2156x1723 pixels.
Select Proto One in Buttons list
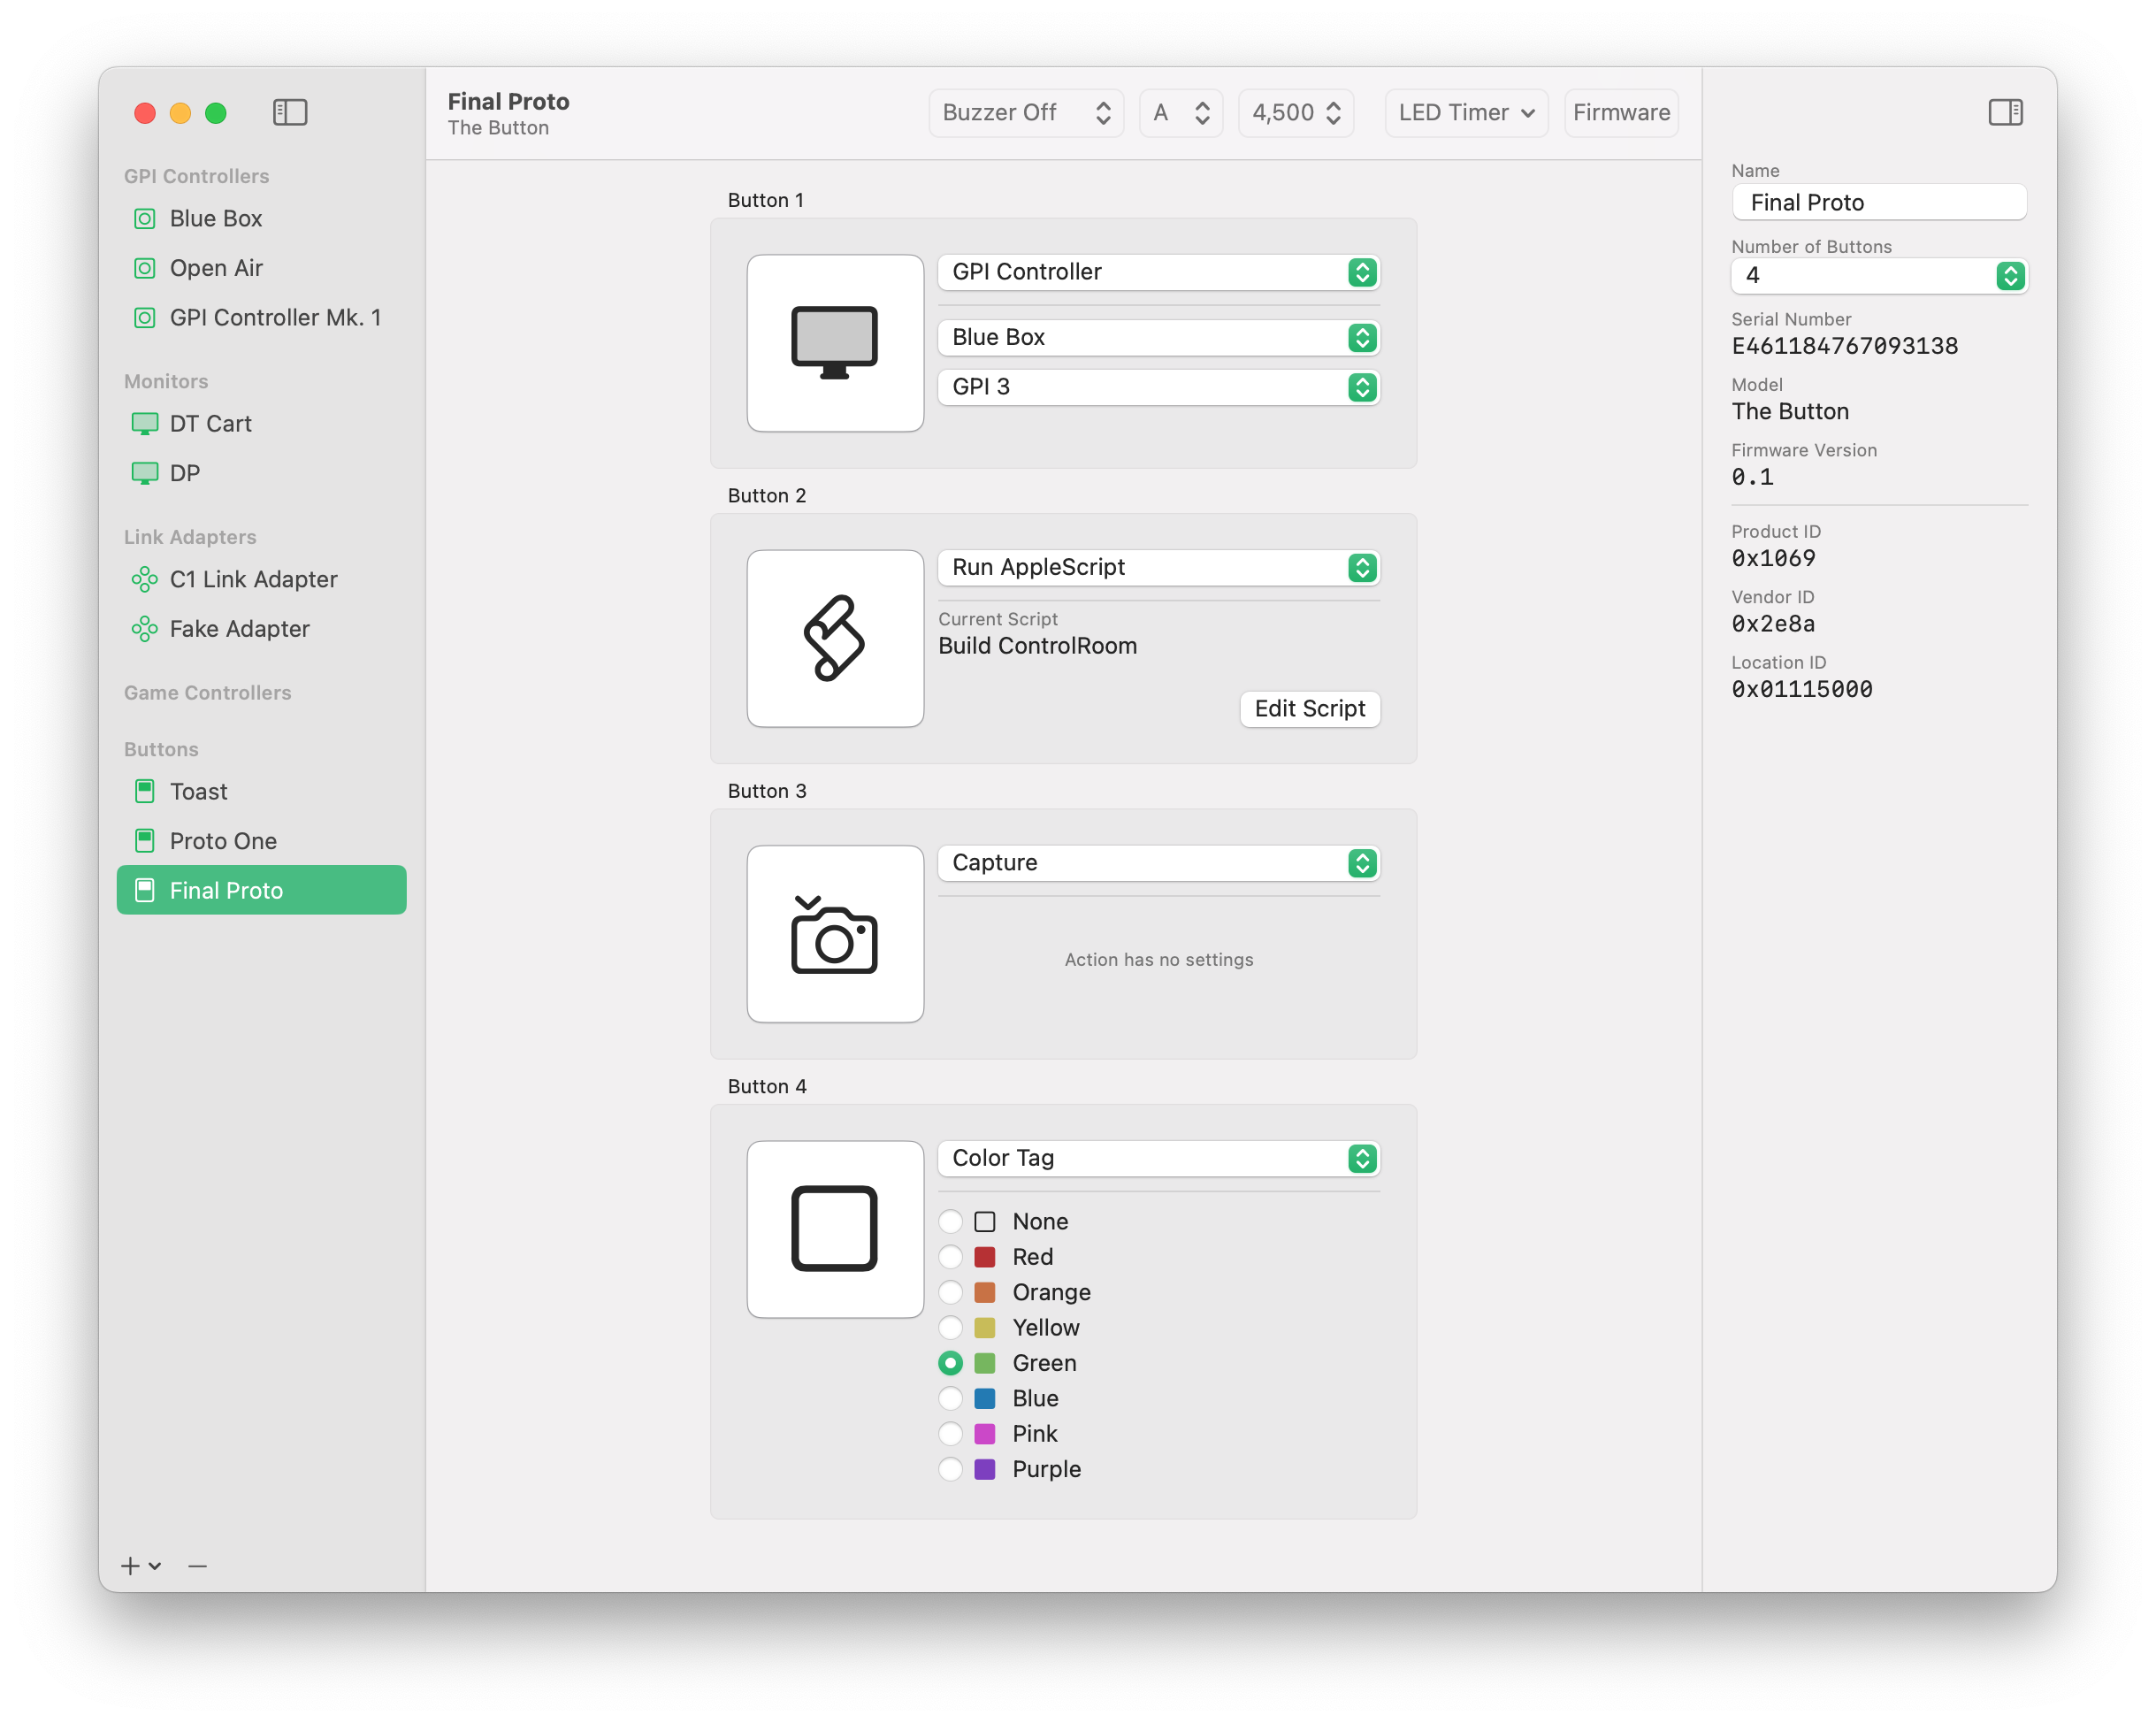click(223, 841)
